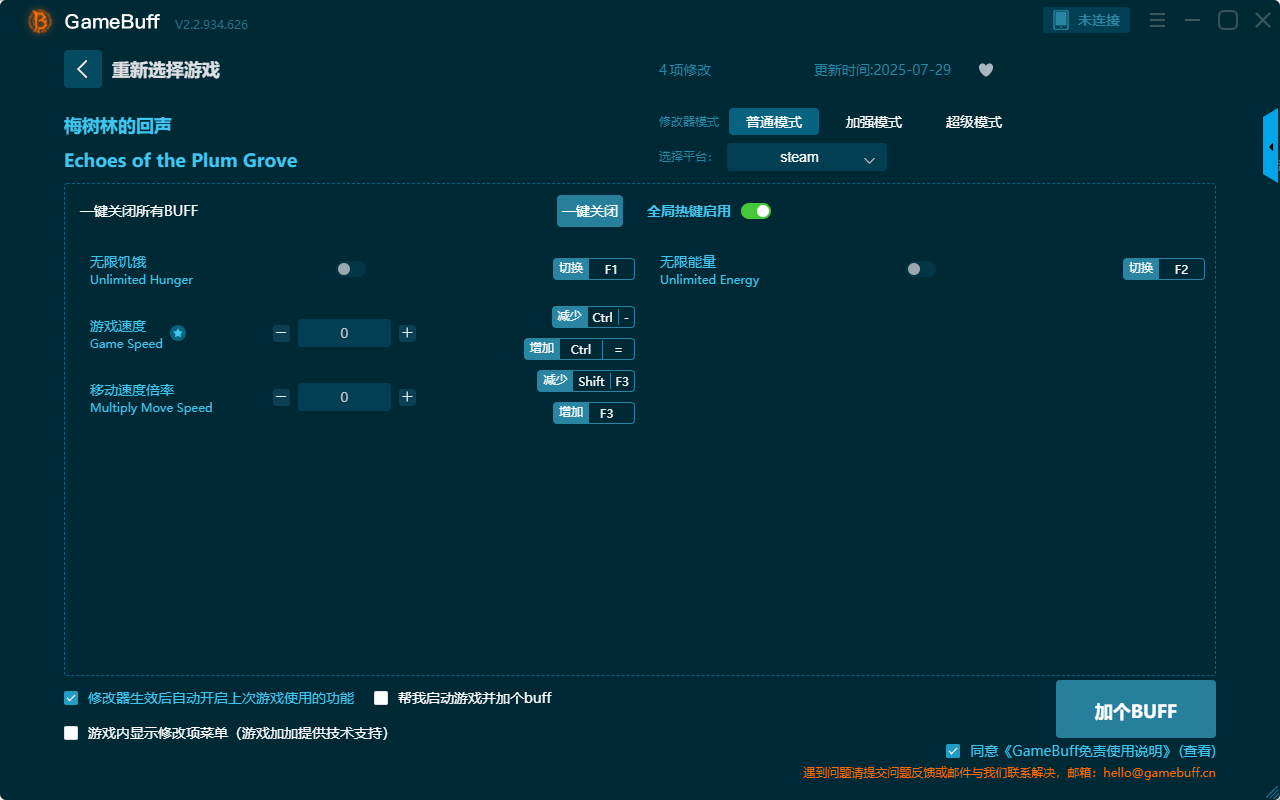Click the star icon beside Game Speed
Viewport: 1280px width, 800px height.
178,333
